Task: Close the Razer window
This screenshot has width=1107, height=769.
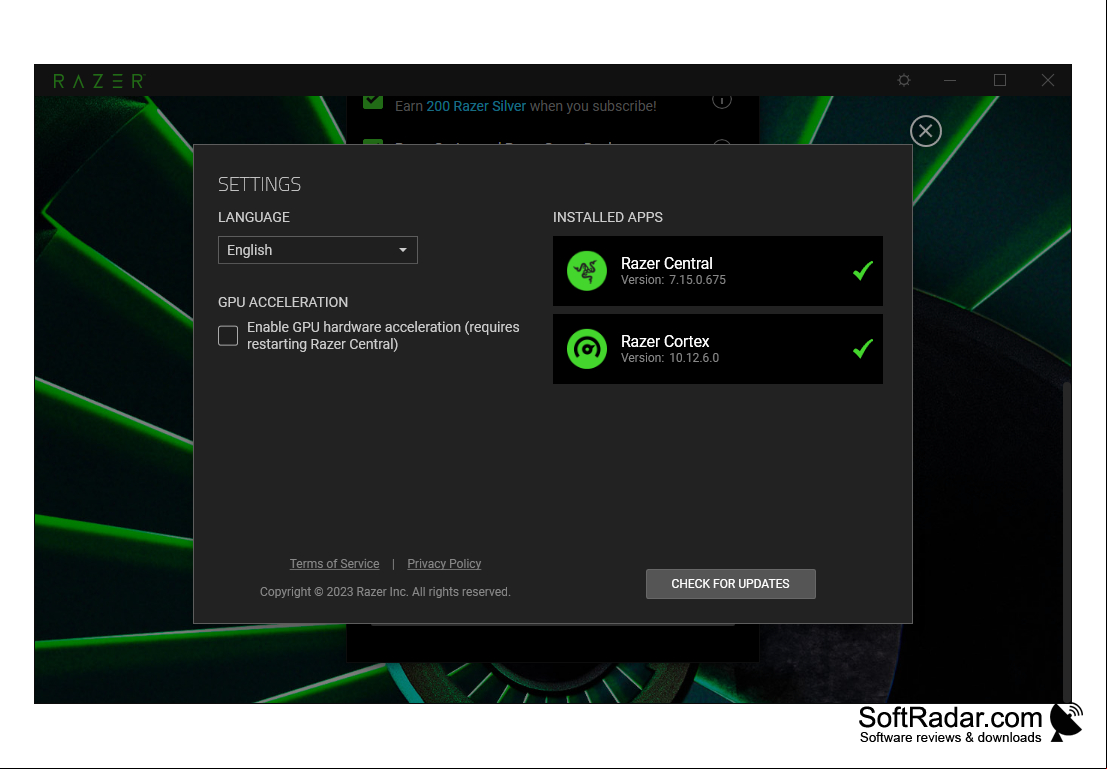Action: 1048,81
